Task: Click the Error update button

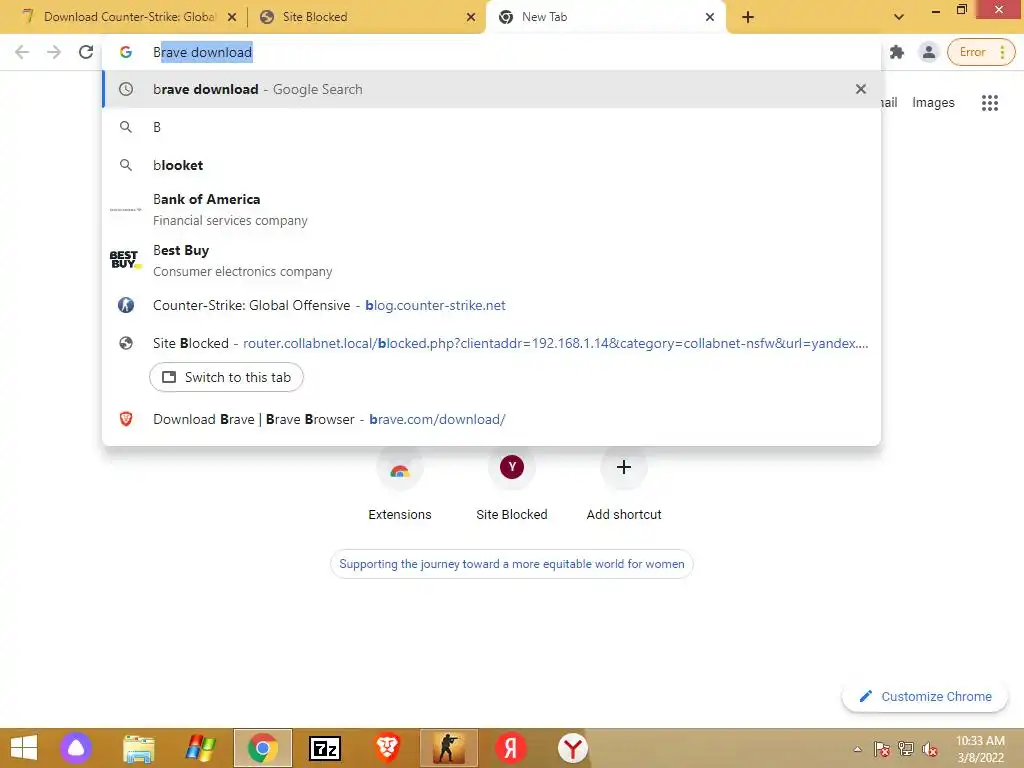Action: [981, 52]
